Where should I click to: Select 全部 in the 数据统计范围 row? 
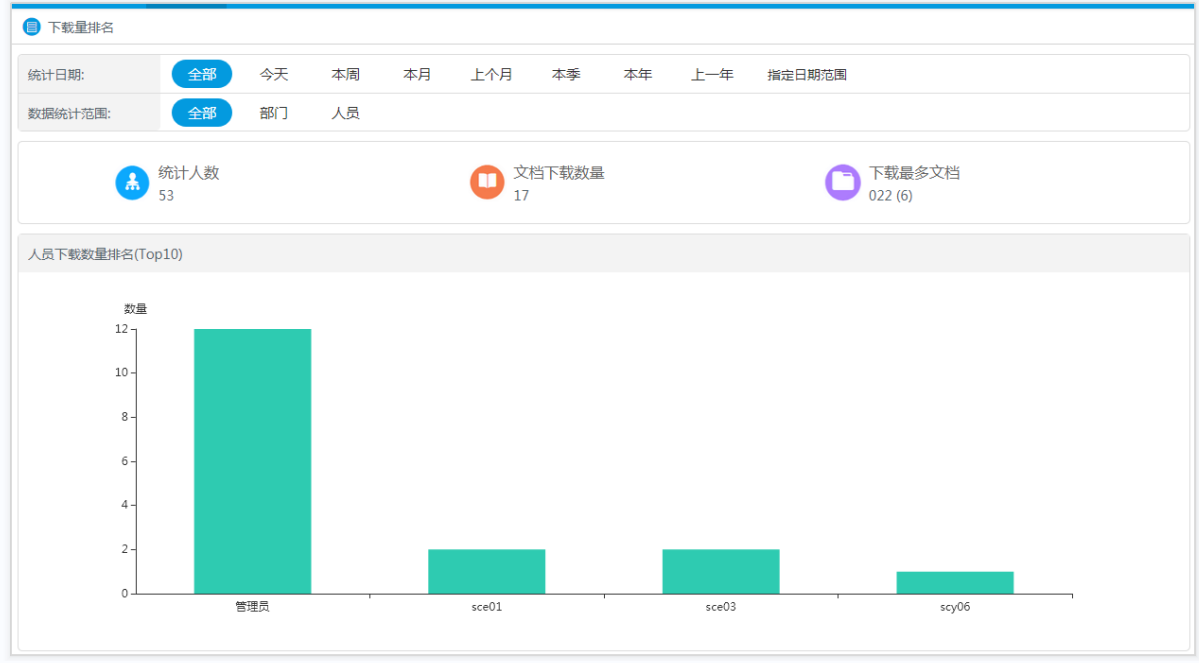pos(202,113)
